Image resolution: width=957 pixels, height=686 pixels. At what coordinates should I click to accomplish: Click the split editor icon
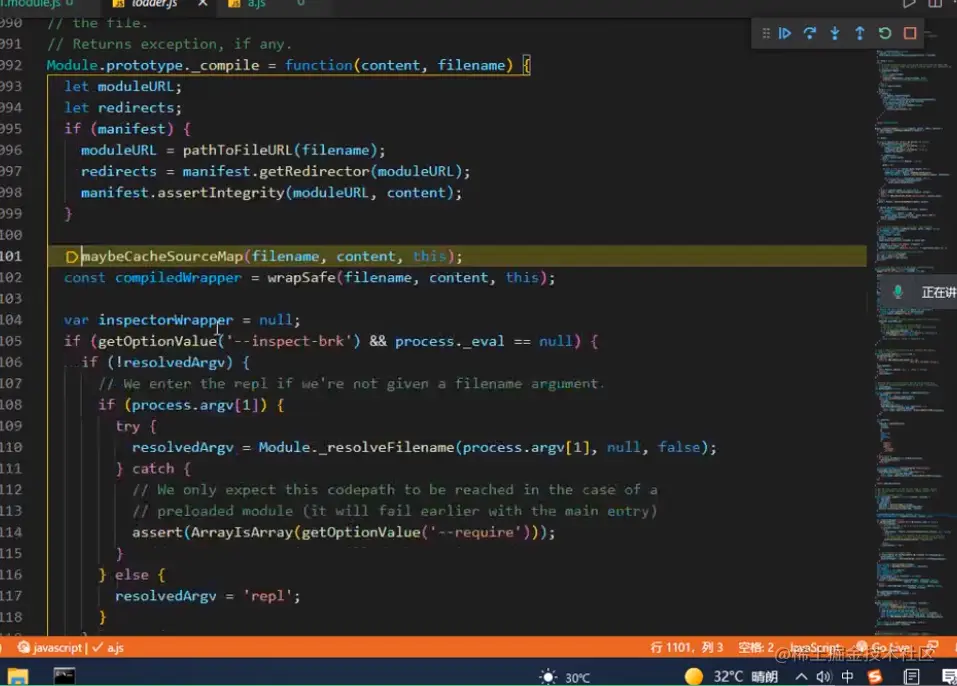pos(935,4)
